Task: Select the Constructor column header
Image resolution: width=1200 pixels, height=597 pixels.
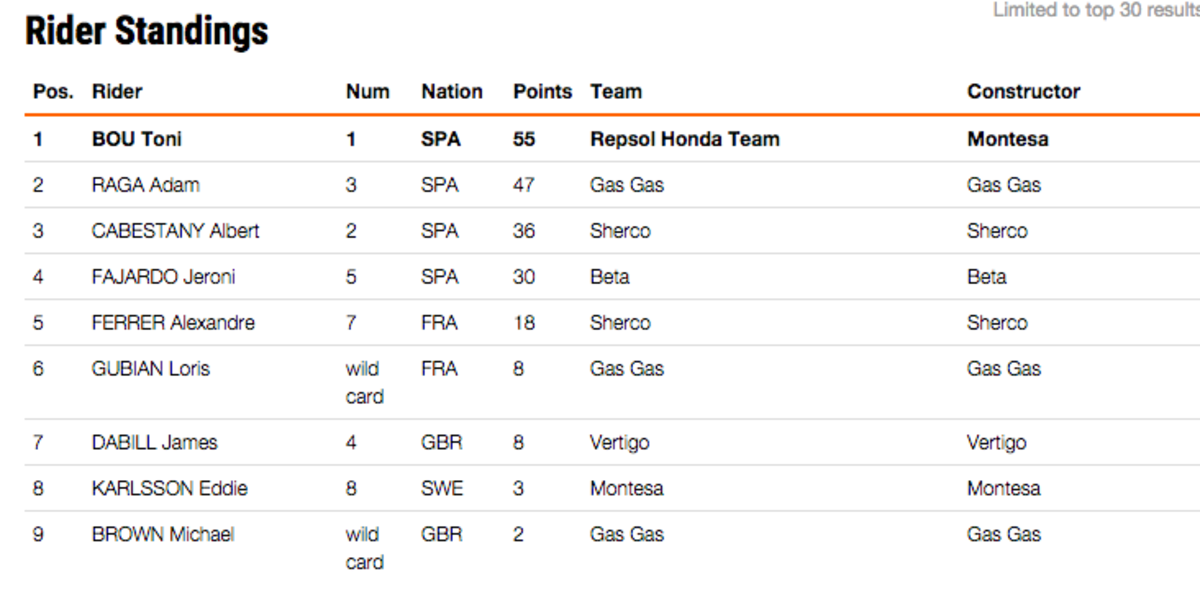Action: click(1024, 91)
